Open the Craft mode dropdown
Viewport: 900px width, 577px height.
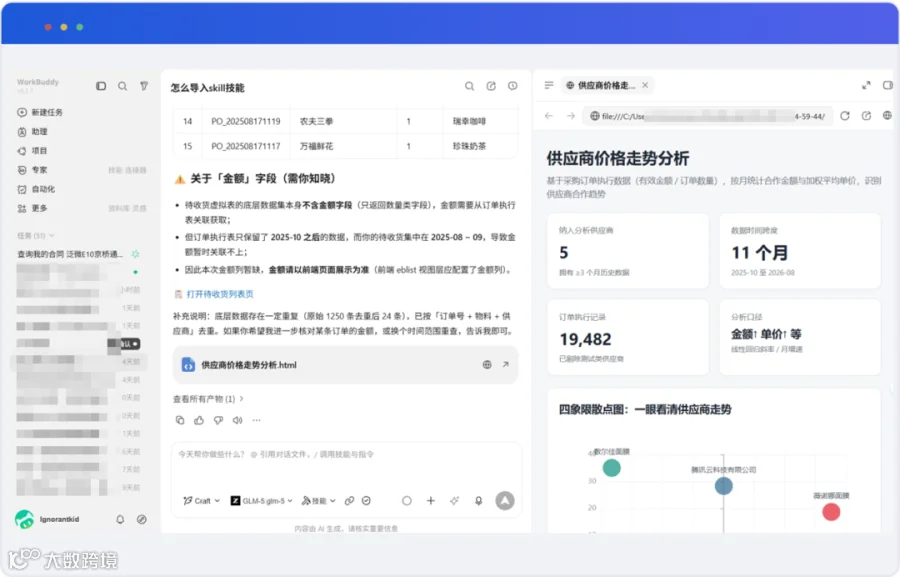click(x=201, y=501)
